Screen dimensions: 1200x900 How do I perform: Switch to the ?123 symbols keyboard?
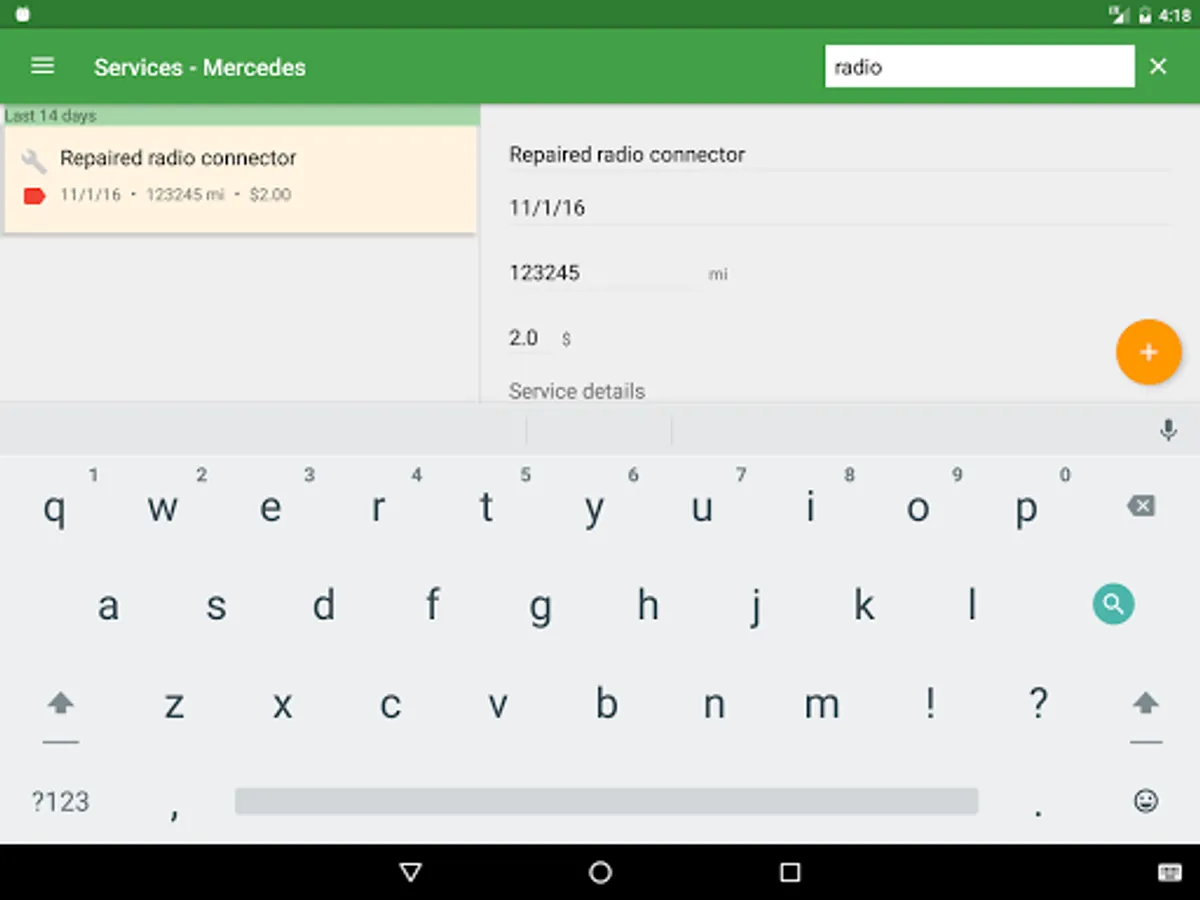click(x=60, y=801)
